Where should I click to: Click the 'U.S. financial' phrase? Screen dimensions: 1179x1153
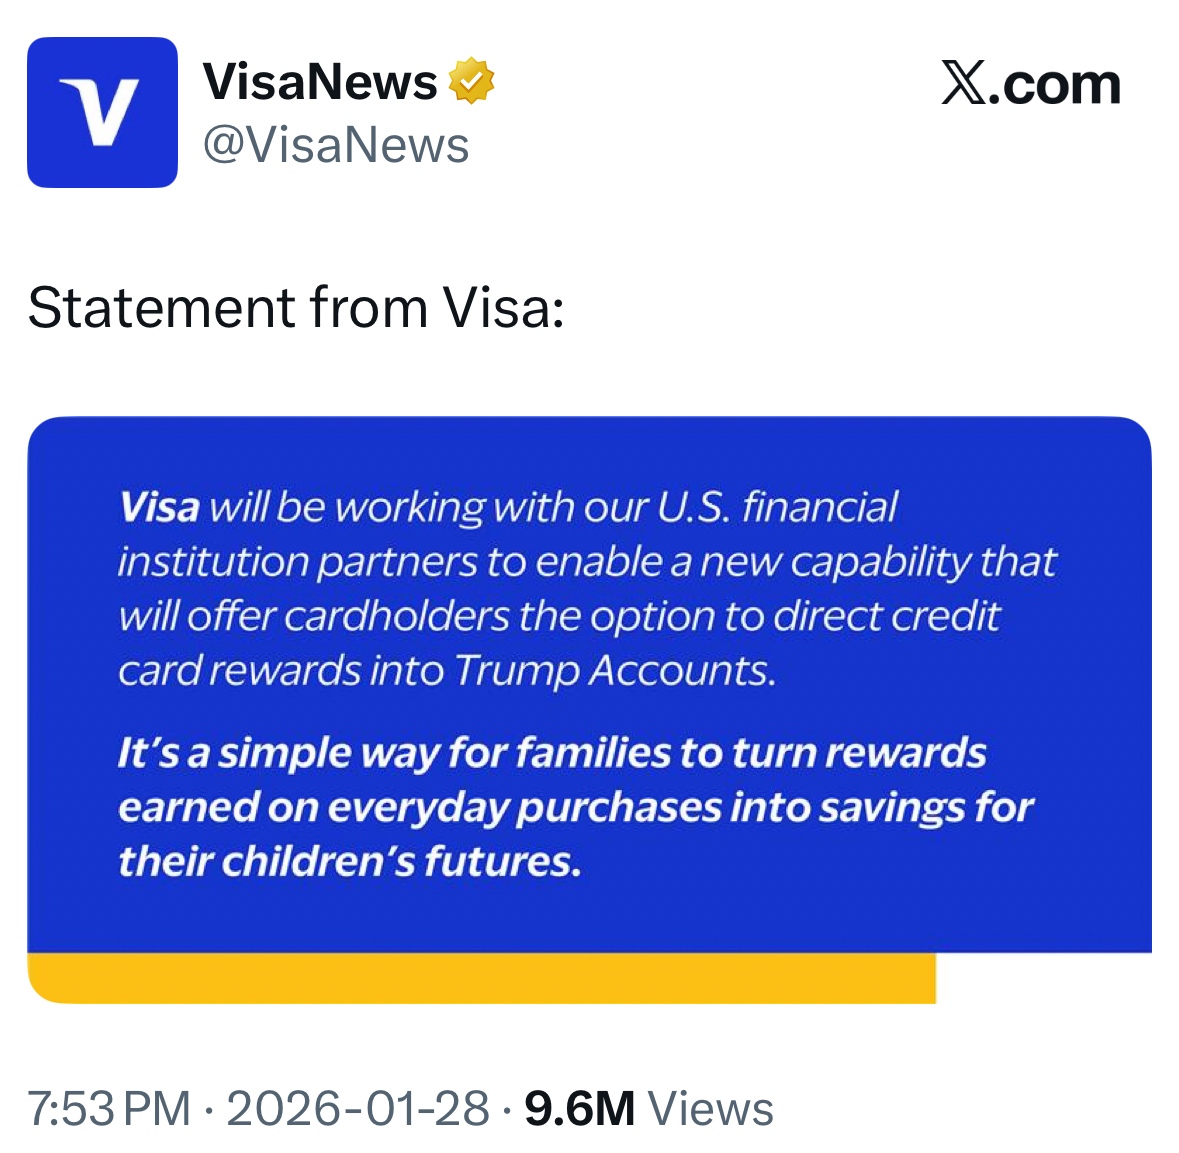click(777, 507)
